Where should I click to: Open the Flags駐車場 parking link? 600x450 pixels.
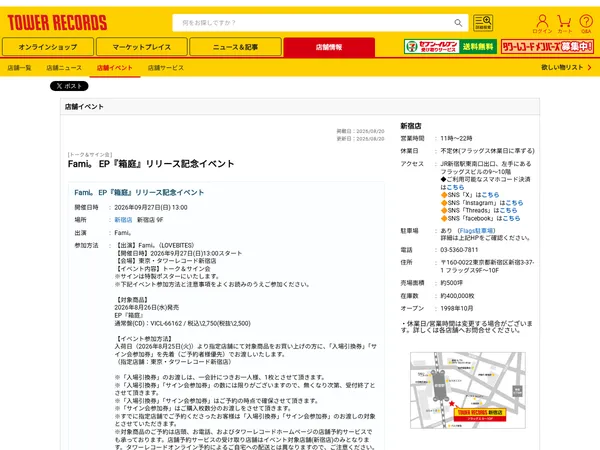point(476,231)
